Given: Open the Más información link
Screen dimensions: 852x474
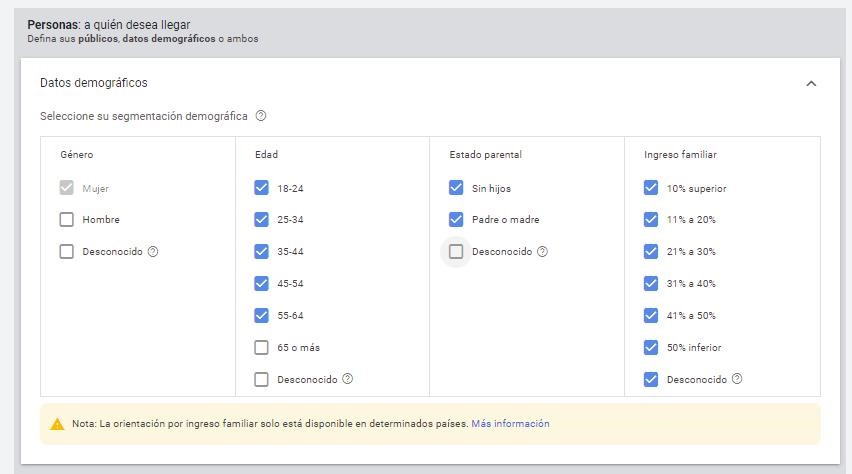Looking at the screenshot, I should coord(510,424).
